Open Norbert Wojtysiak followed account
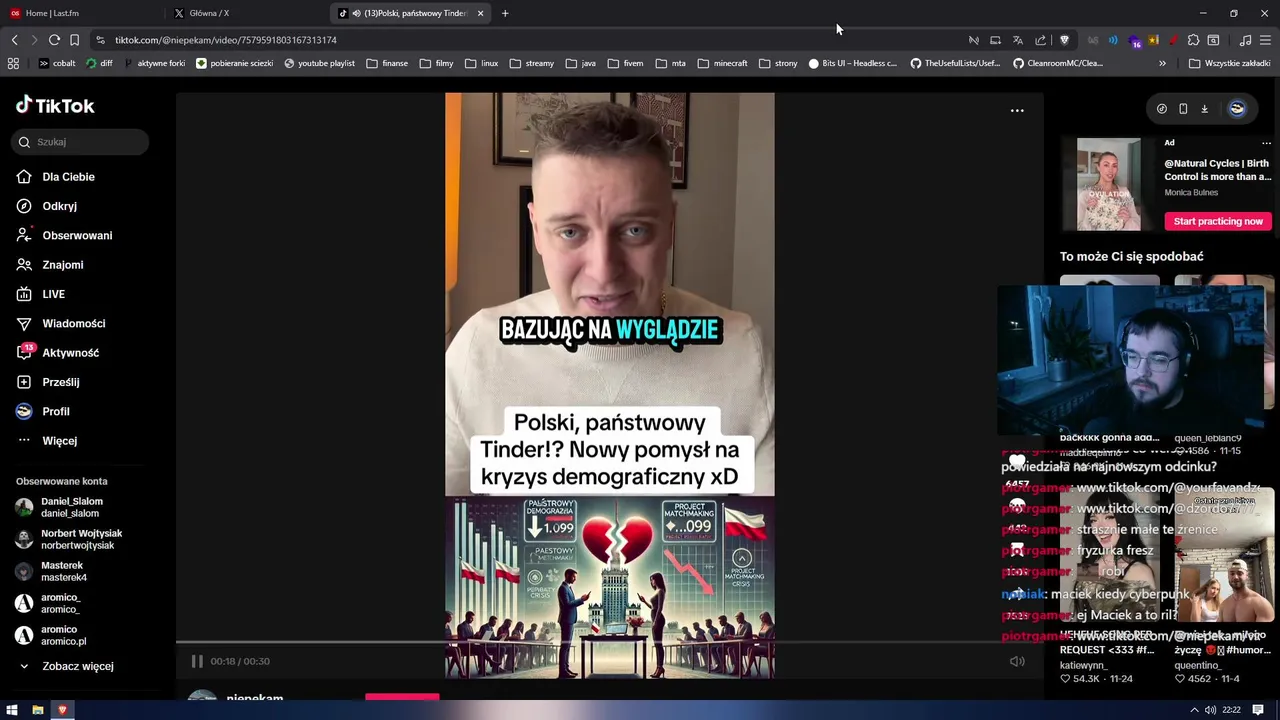Image resolution: width=1280 pixels, height=720 pixels. [x=72, y=539]
